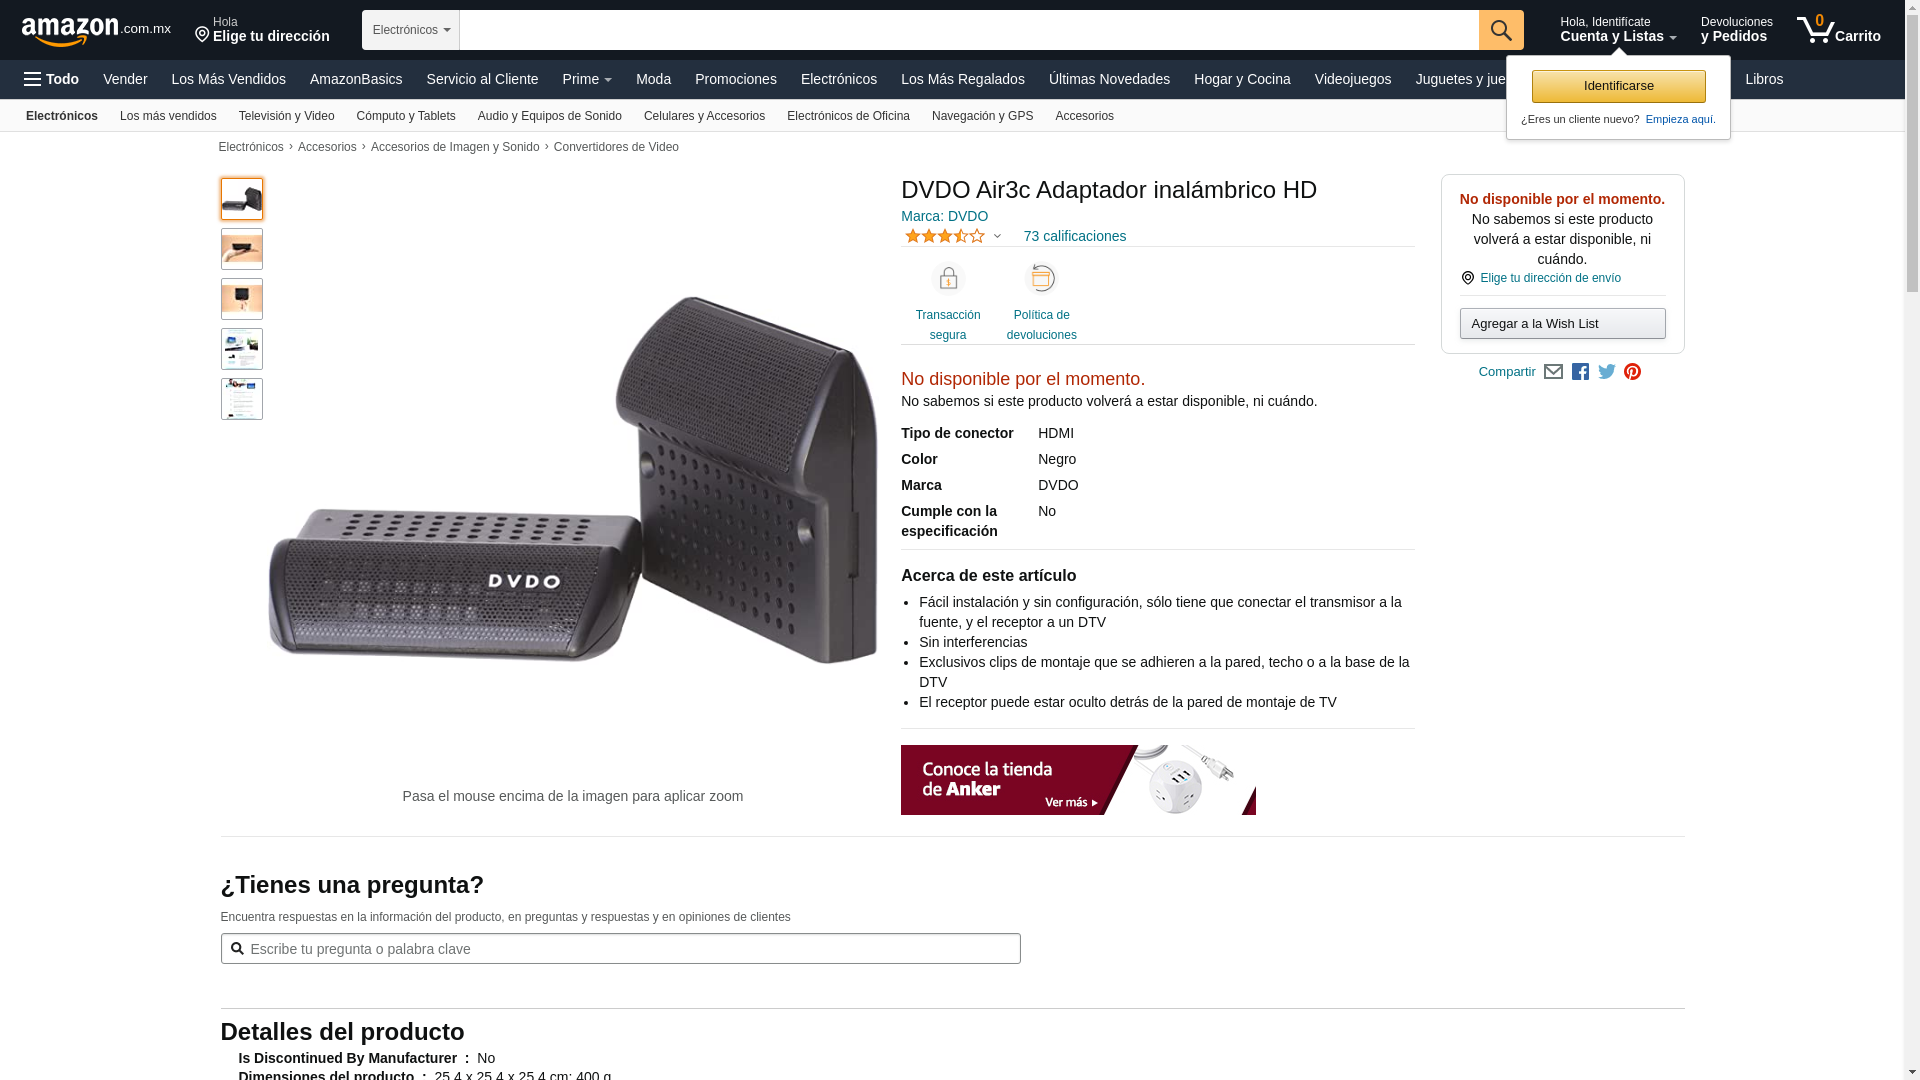The image size is (1920, 1080).
Task: Share product on Facebook
Action: [1580, 372]
